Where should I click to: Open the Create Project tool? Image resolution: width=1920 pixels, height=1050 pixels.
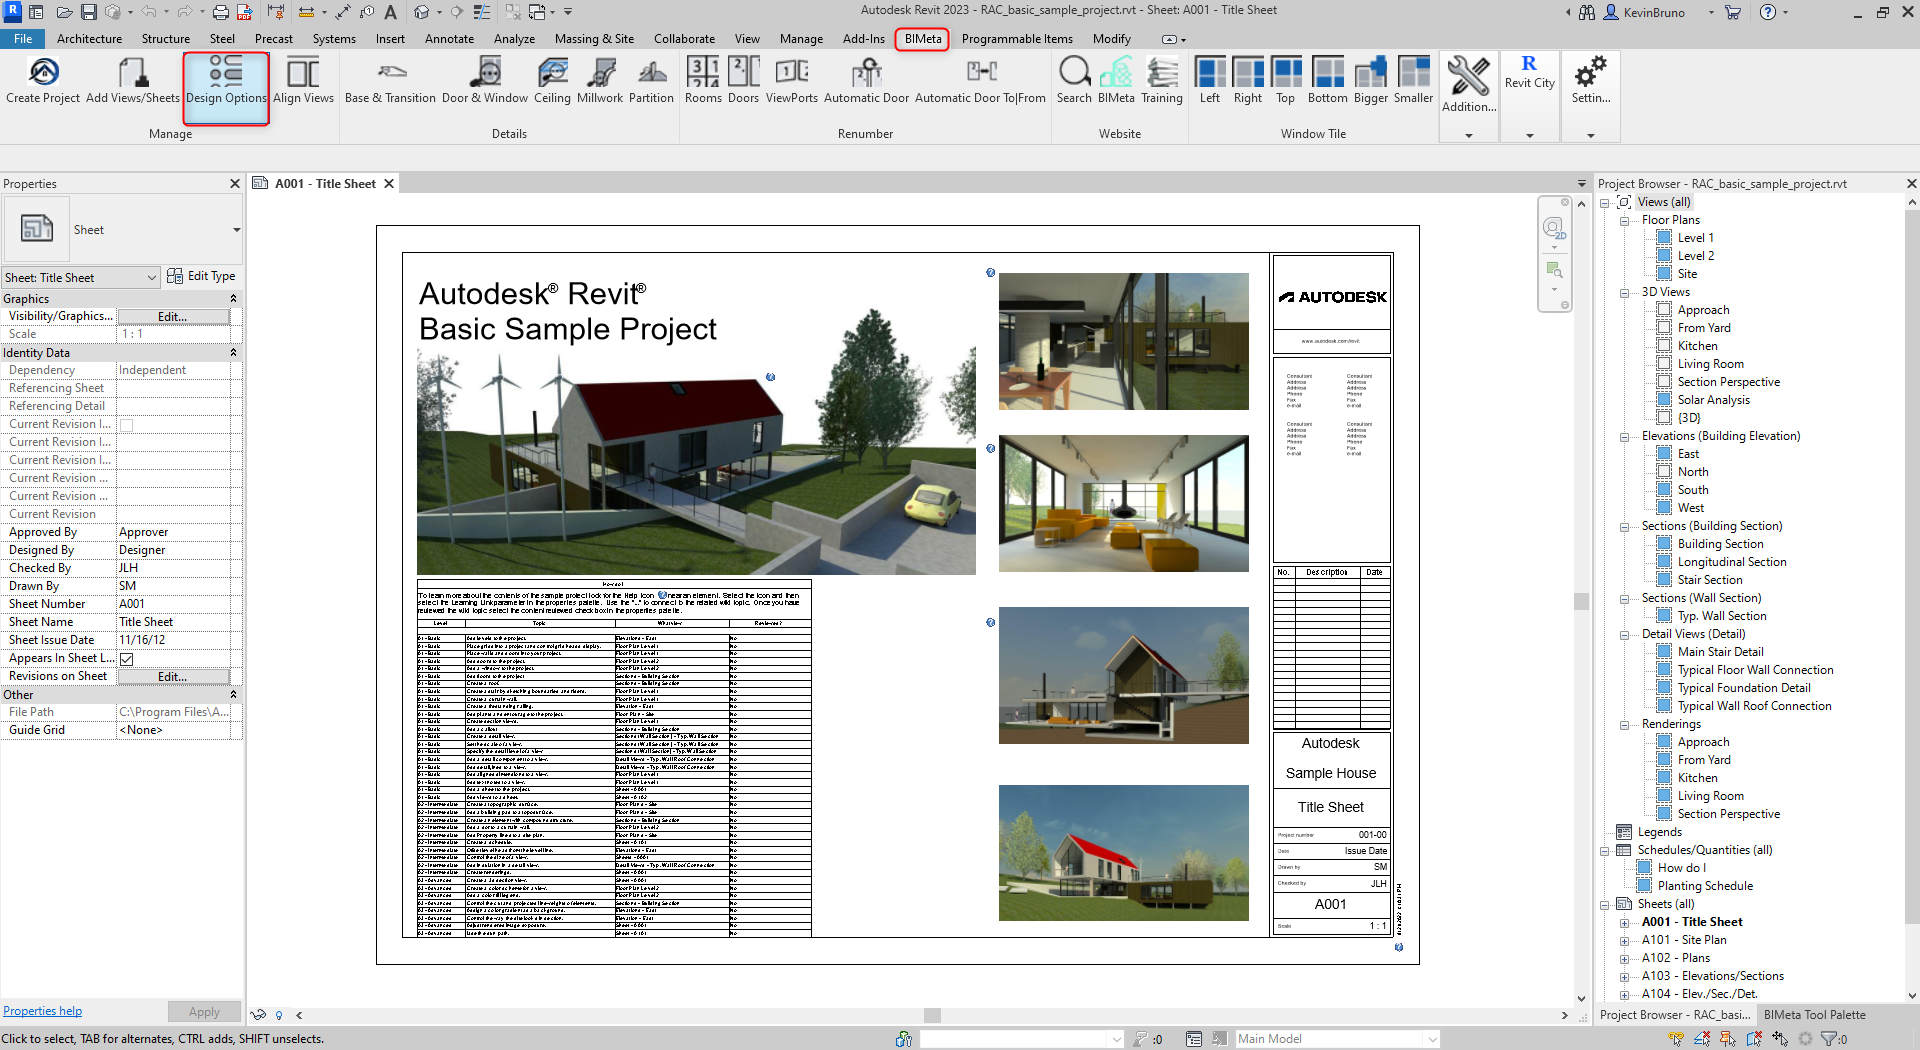43,80
